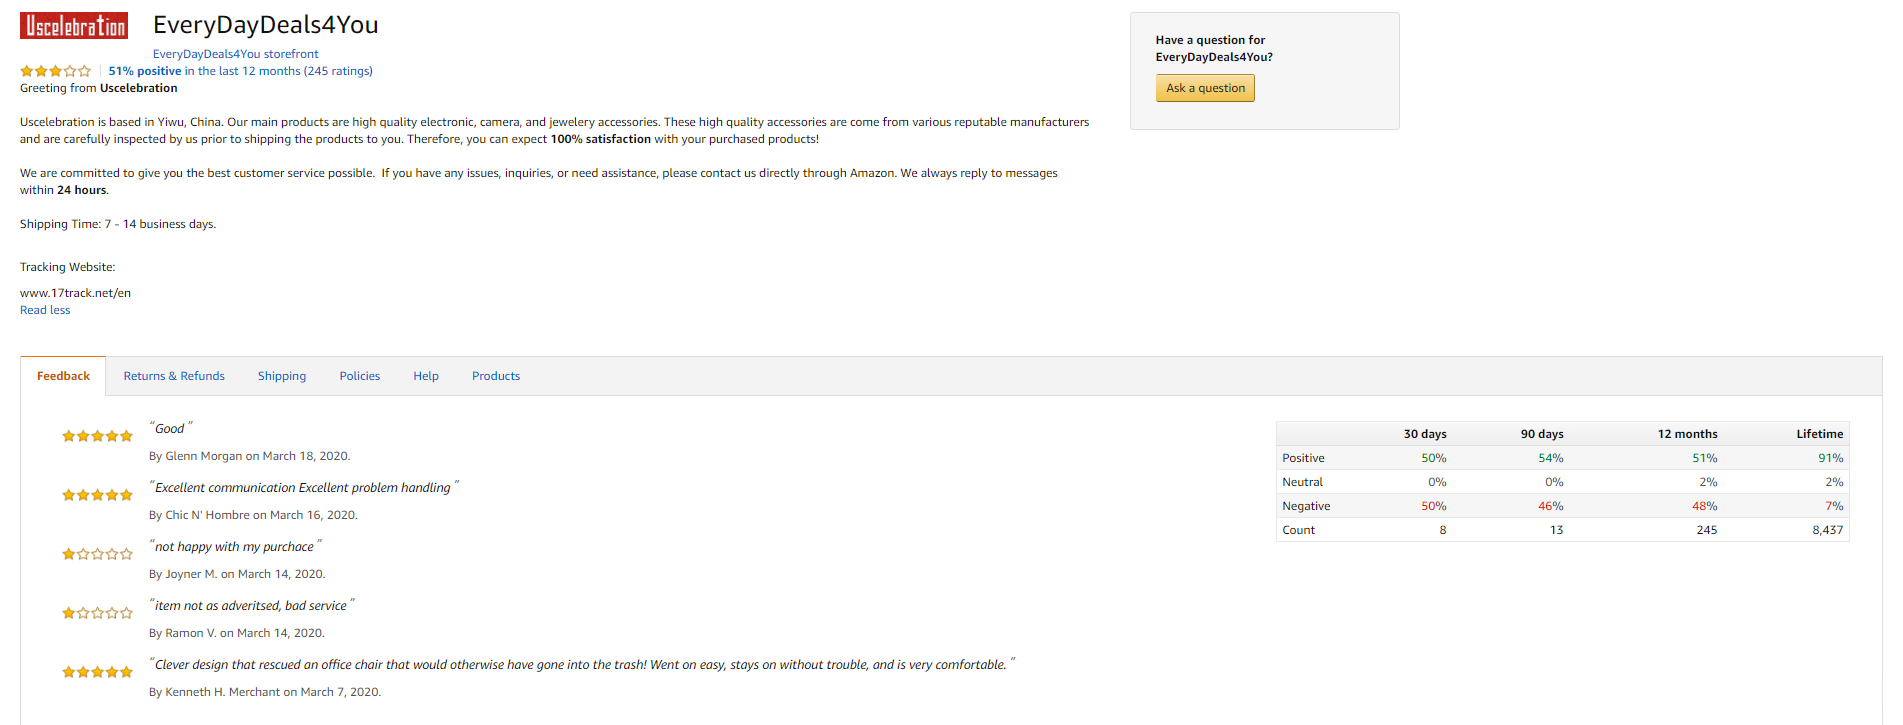Click the Uscelebration seller logo
This screenshot has height=725, width=1903.
click(74, 26)
